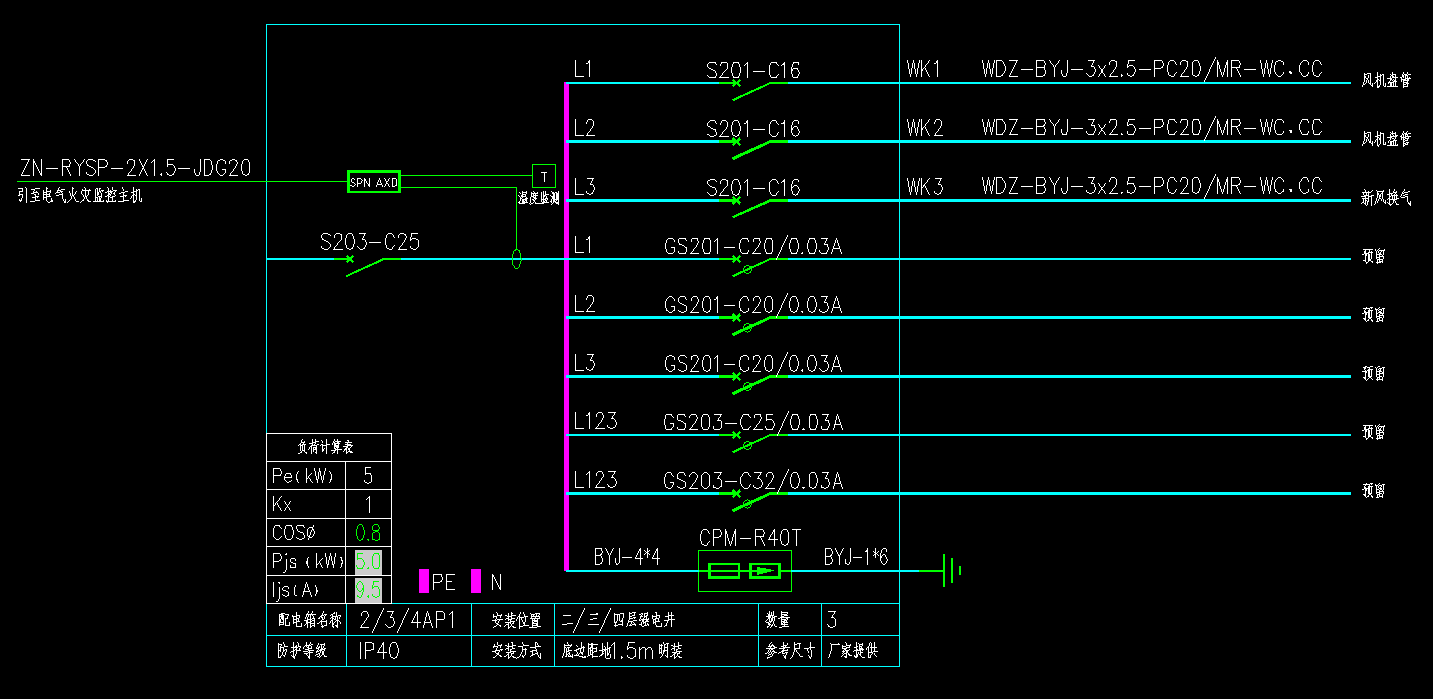Select the 温度监测 label

[538, 199]
